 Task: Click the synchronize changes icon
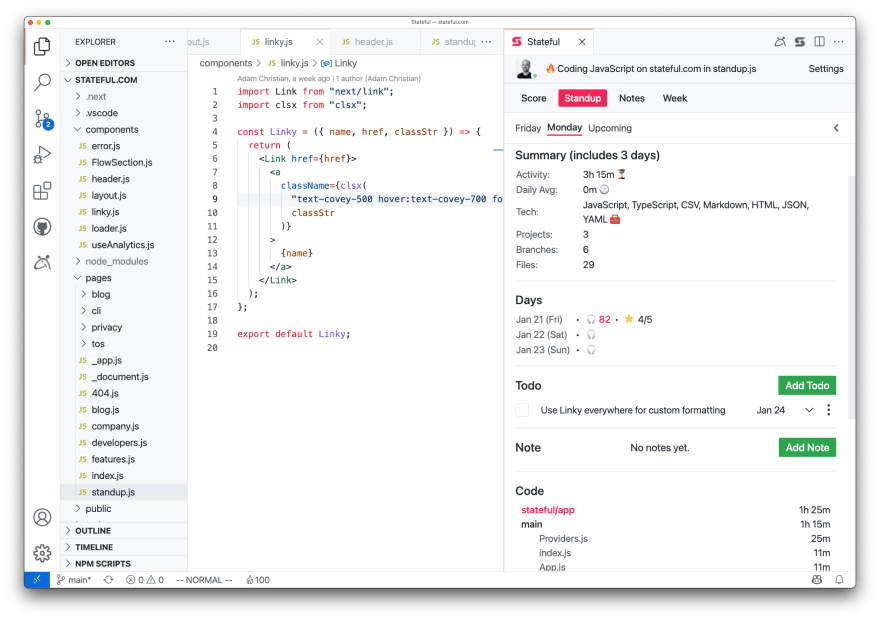point(108,580)
